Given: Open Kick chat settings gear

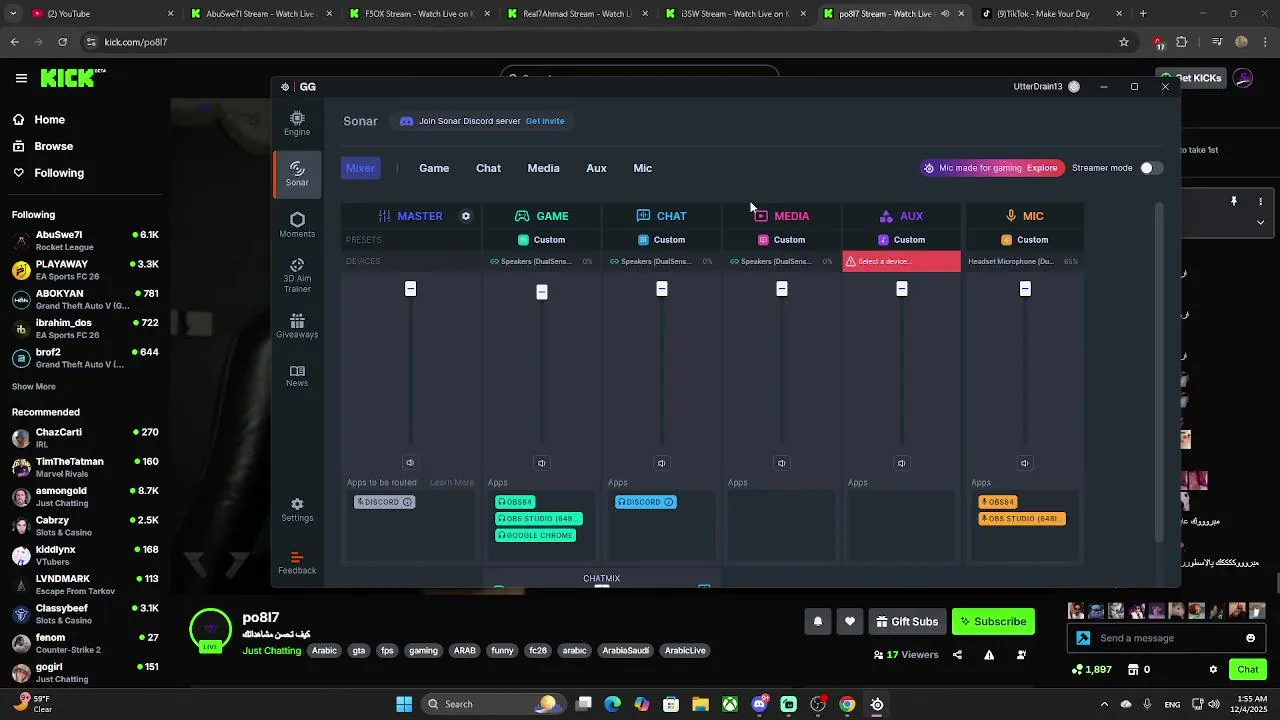Looking at the screenshot, I should (x=1213, y=670).
